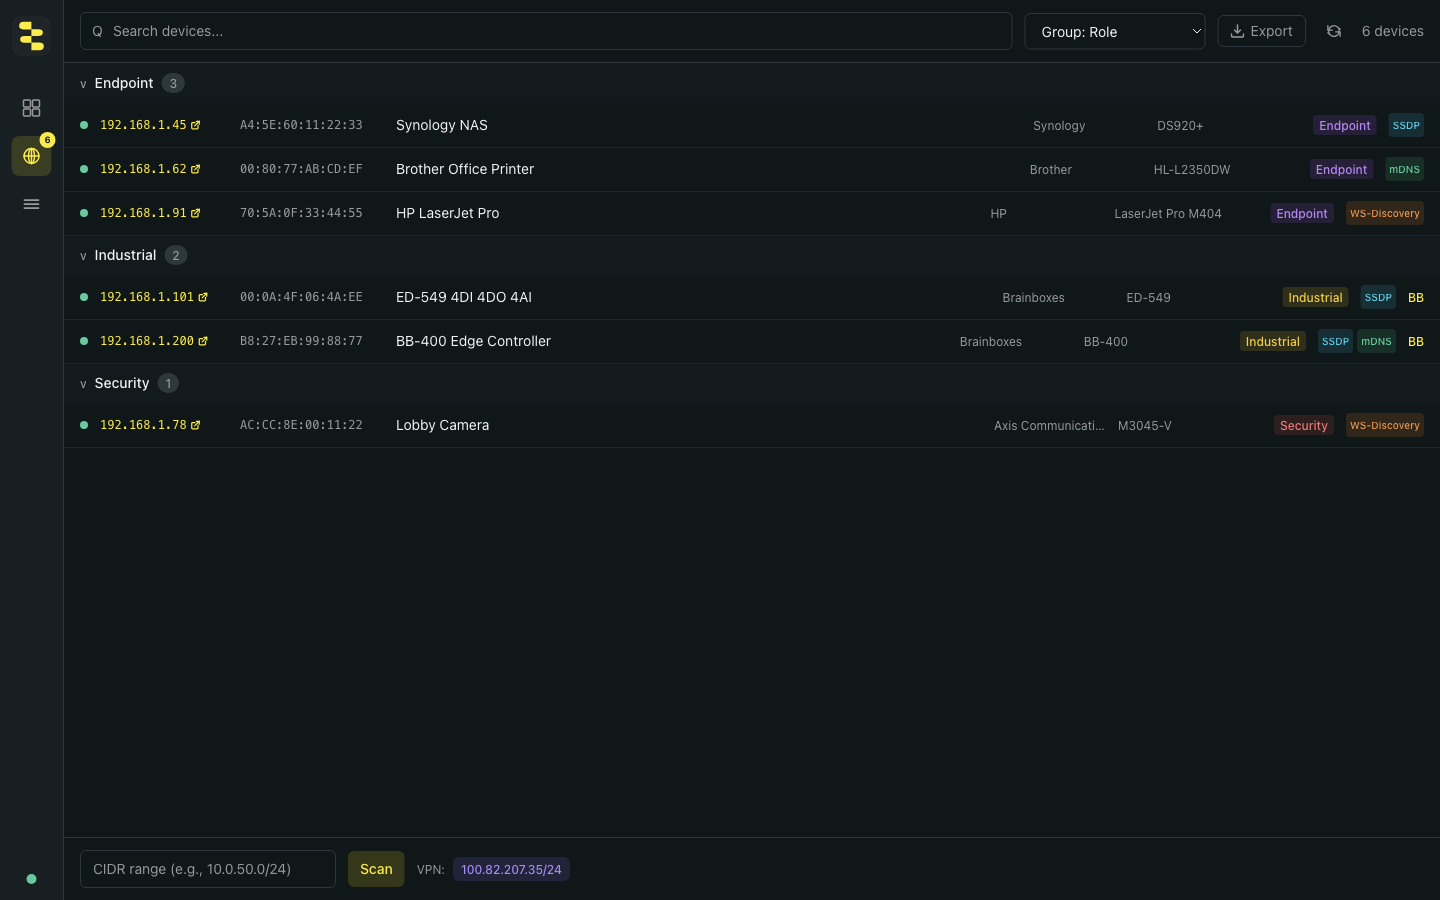Click the status dot for Lobby Camera
This screenshot has width=1440, height=900.
click(84, 425)
